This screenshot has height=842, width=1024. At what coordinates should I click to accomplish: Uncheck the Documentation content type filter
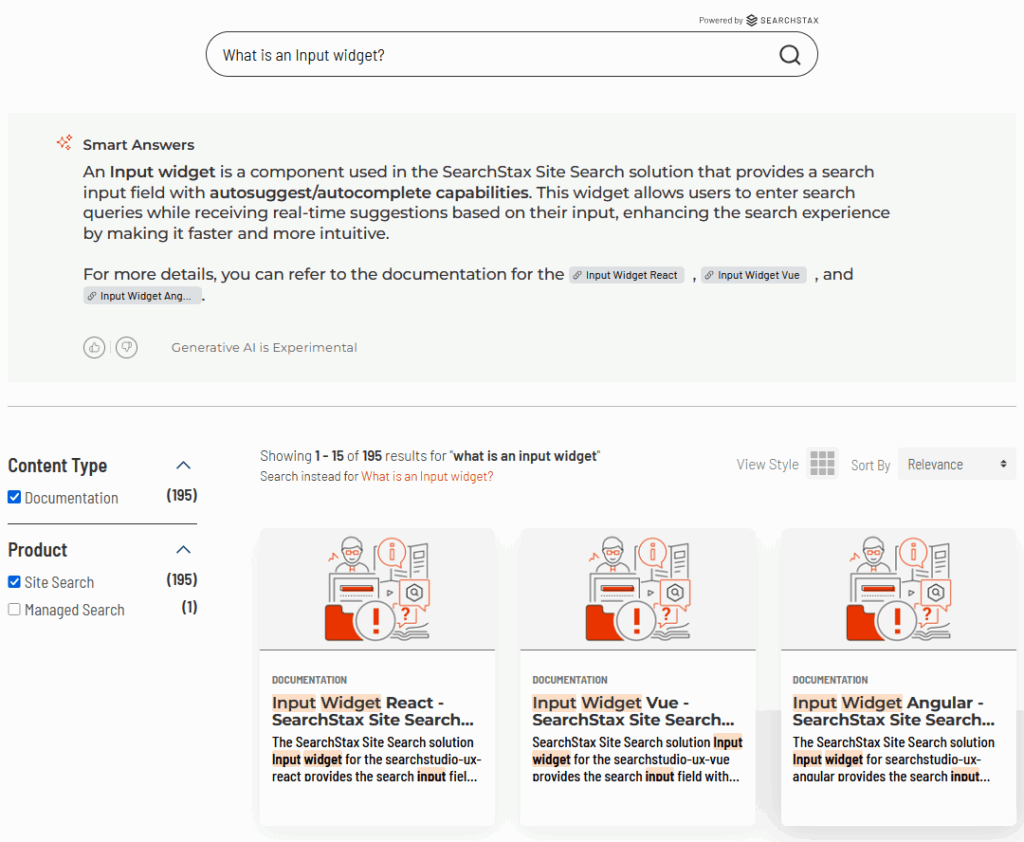pyautogui.click(x=14, y=497)
